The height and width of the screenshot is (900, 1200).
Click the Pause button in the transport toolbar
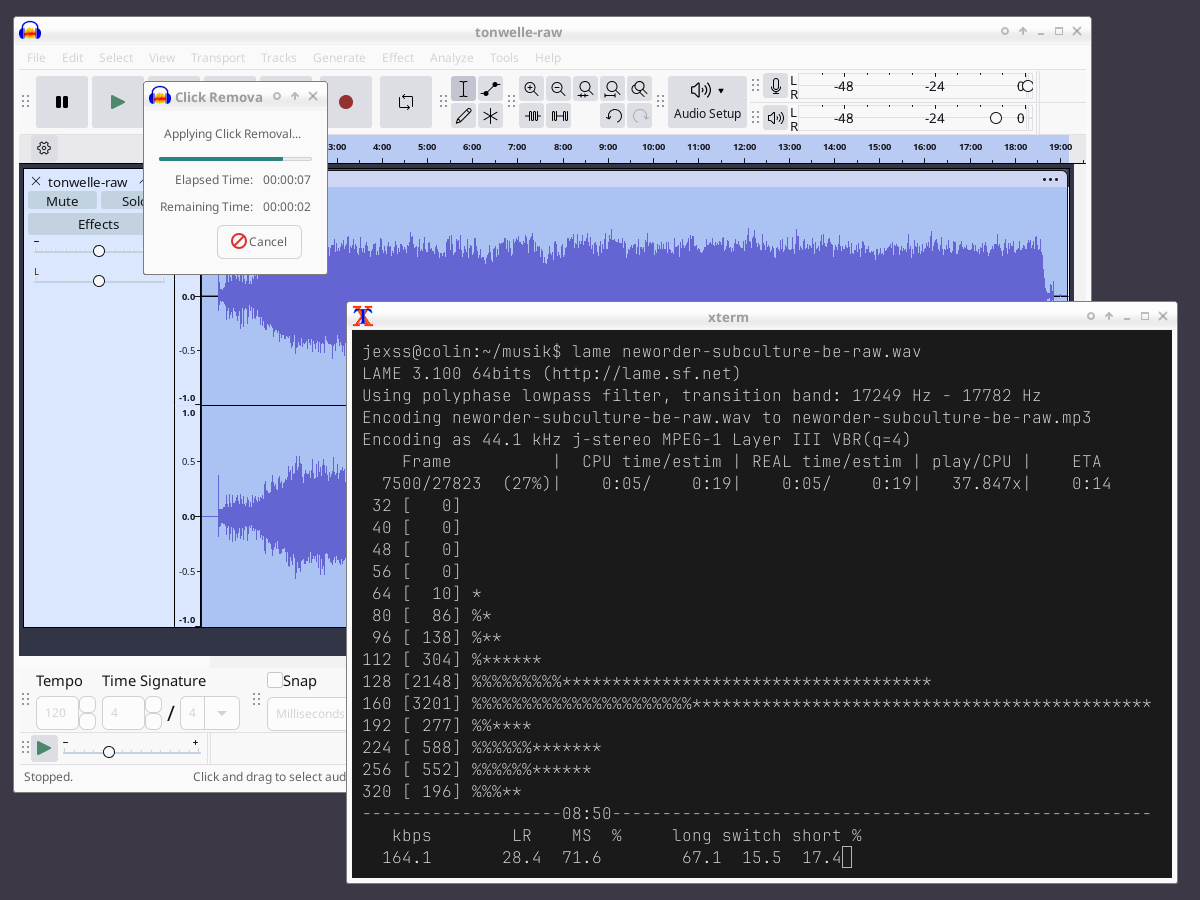tap(62, 102)
